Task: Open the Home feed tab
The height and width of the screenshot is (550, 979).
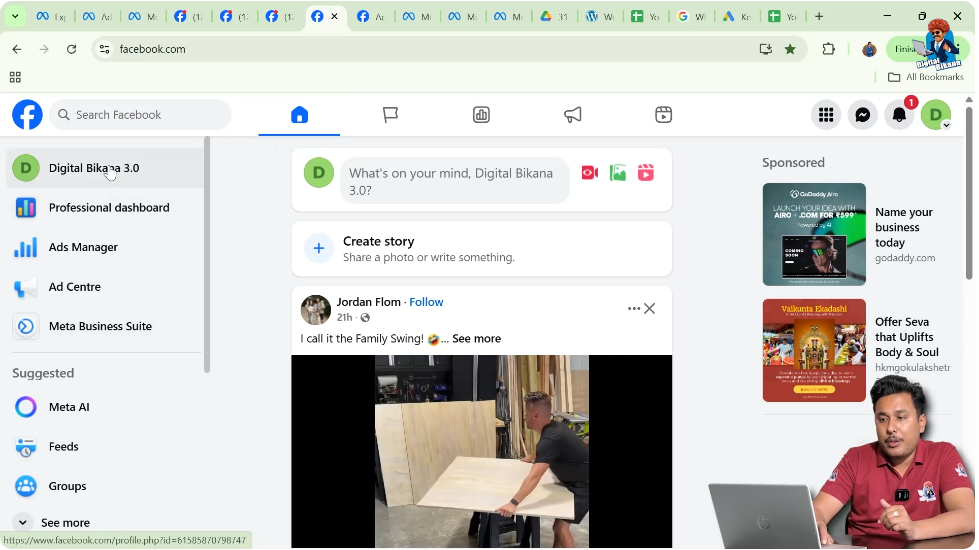Action: click(300, 115)
